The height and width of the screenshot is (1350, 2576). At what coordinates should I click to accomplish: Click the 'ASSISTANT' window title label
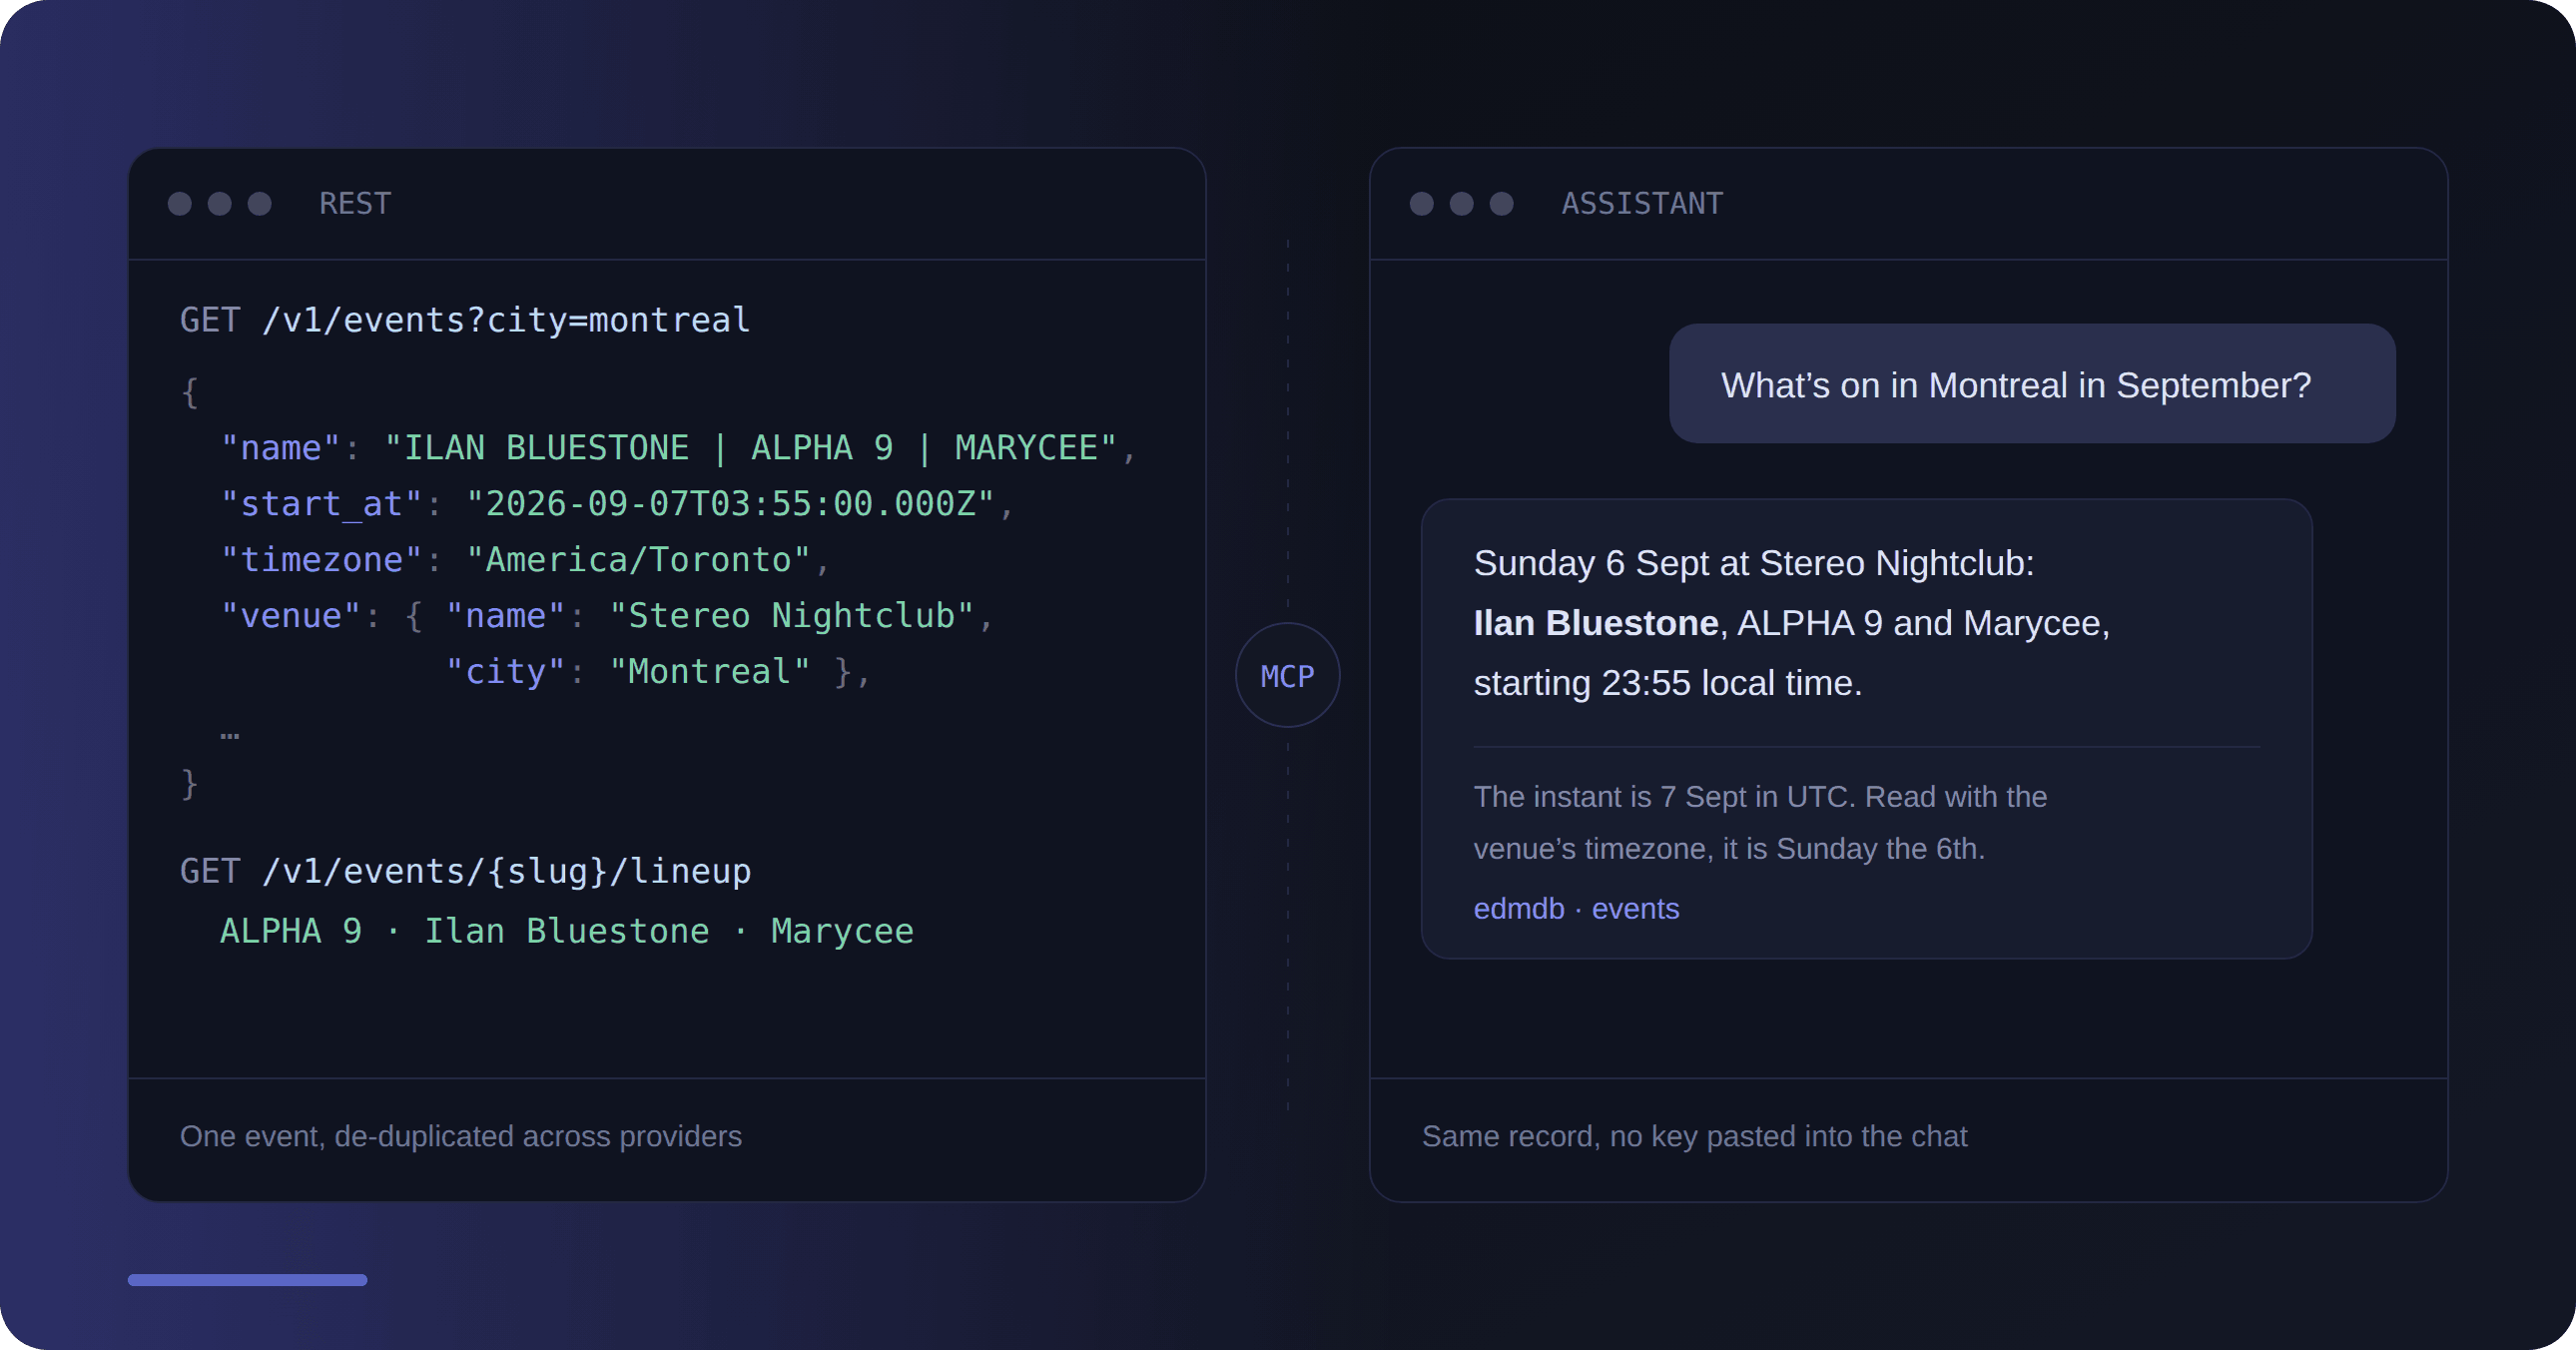point(1642,204)
